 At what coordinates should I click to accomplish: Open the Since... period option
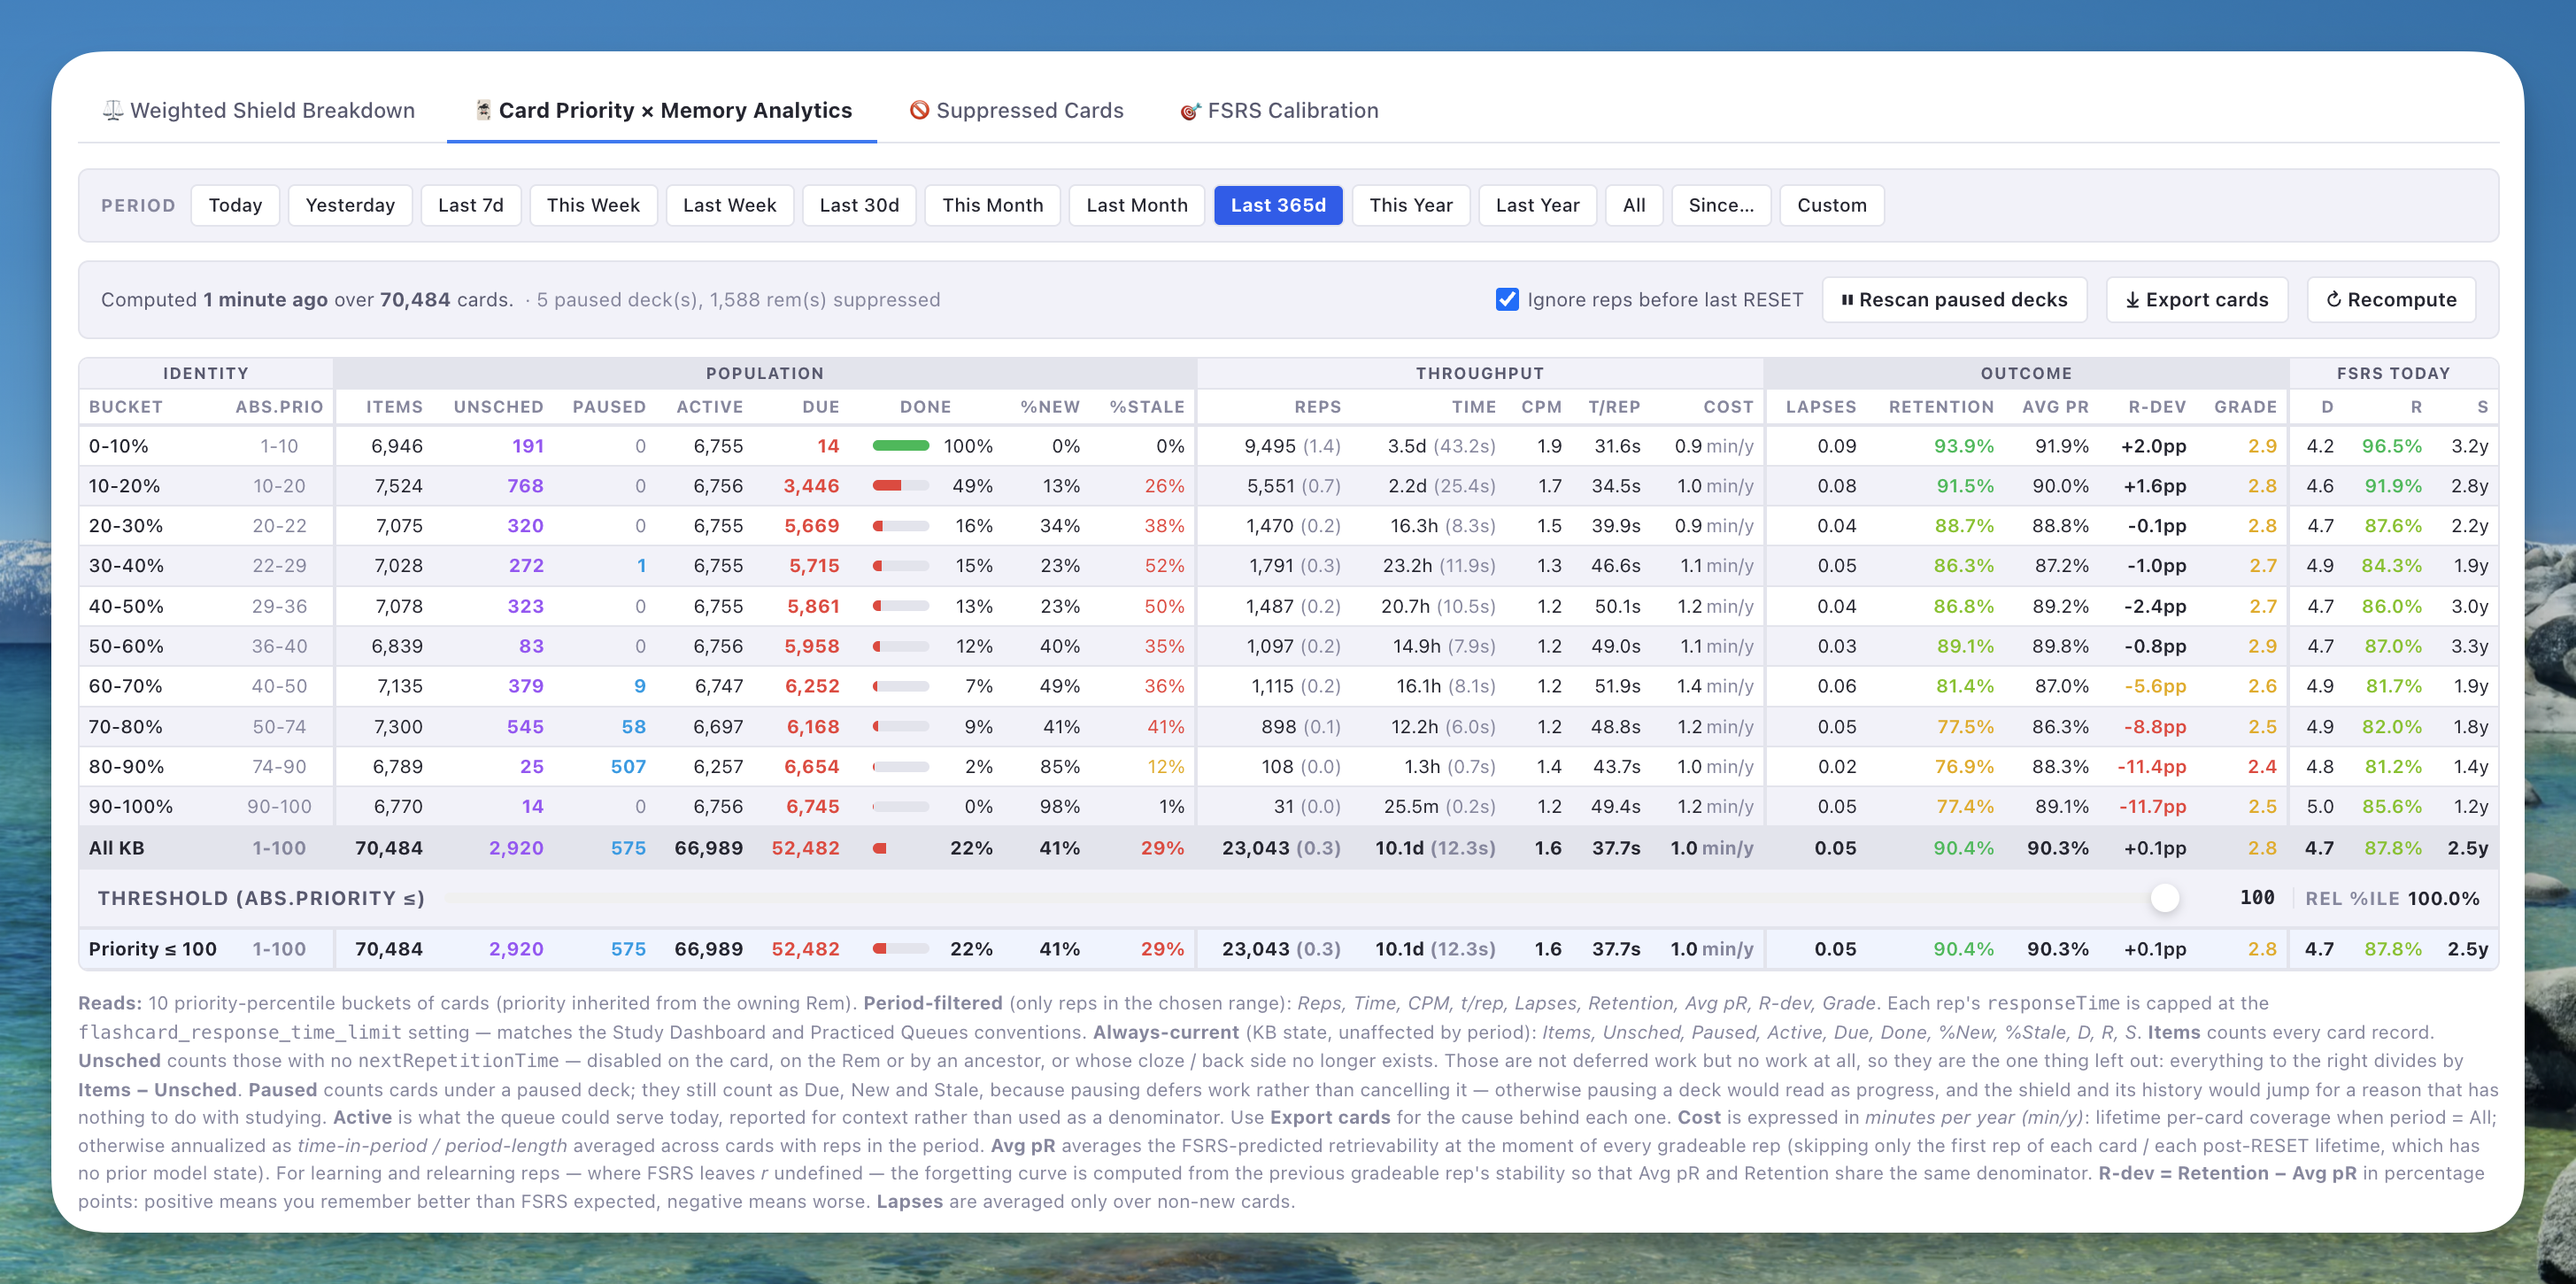tap(1721, 205)
